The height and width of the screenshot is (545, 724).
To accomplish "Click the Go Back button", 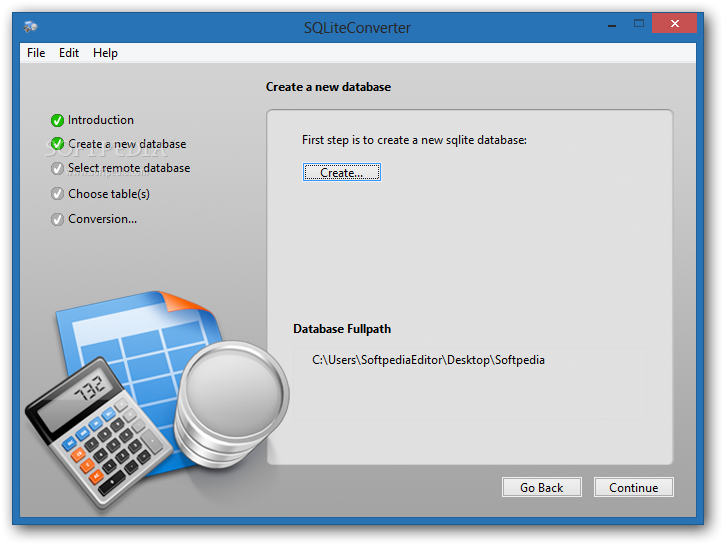I will pyautogui.click(x=542, y=487).
